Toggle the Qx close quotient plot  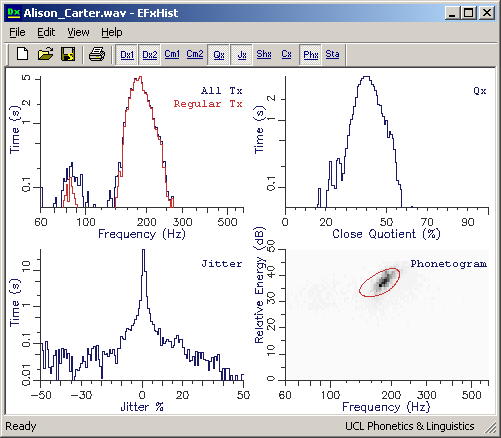pos(219,55)
